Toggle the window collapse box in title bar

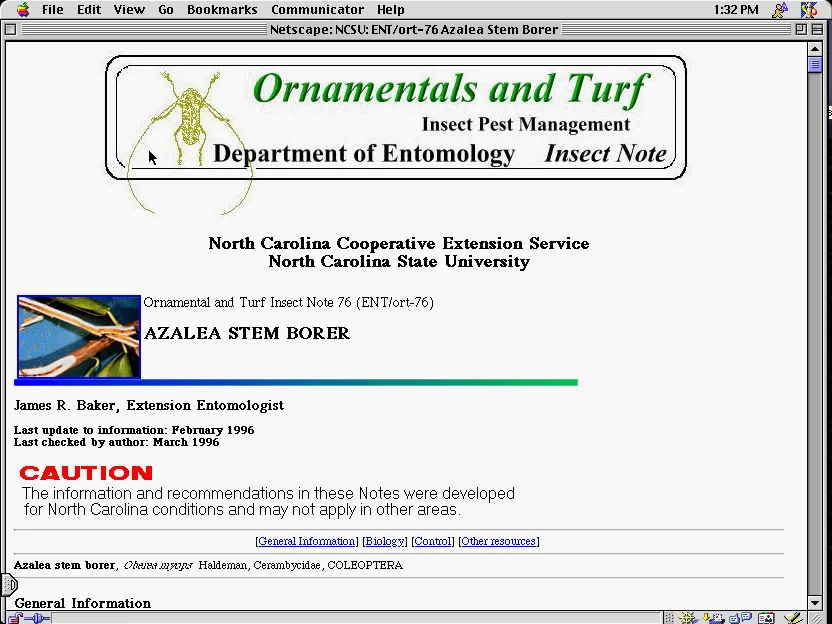[x=817, y=29]
